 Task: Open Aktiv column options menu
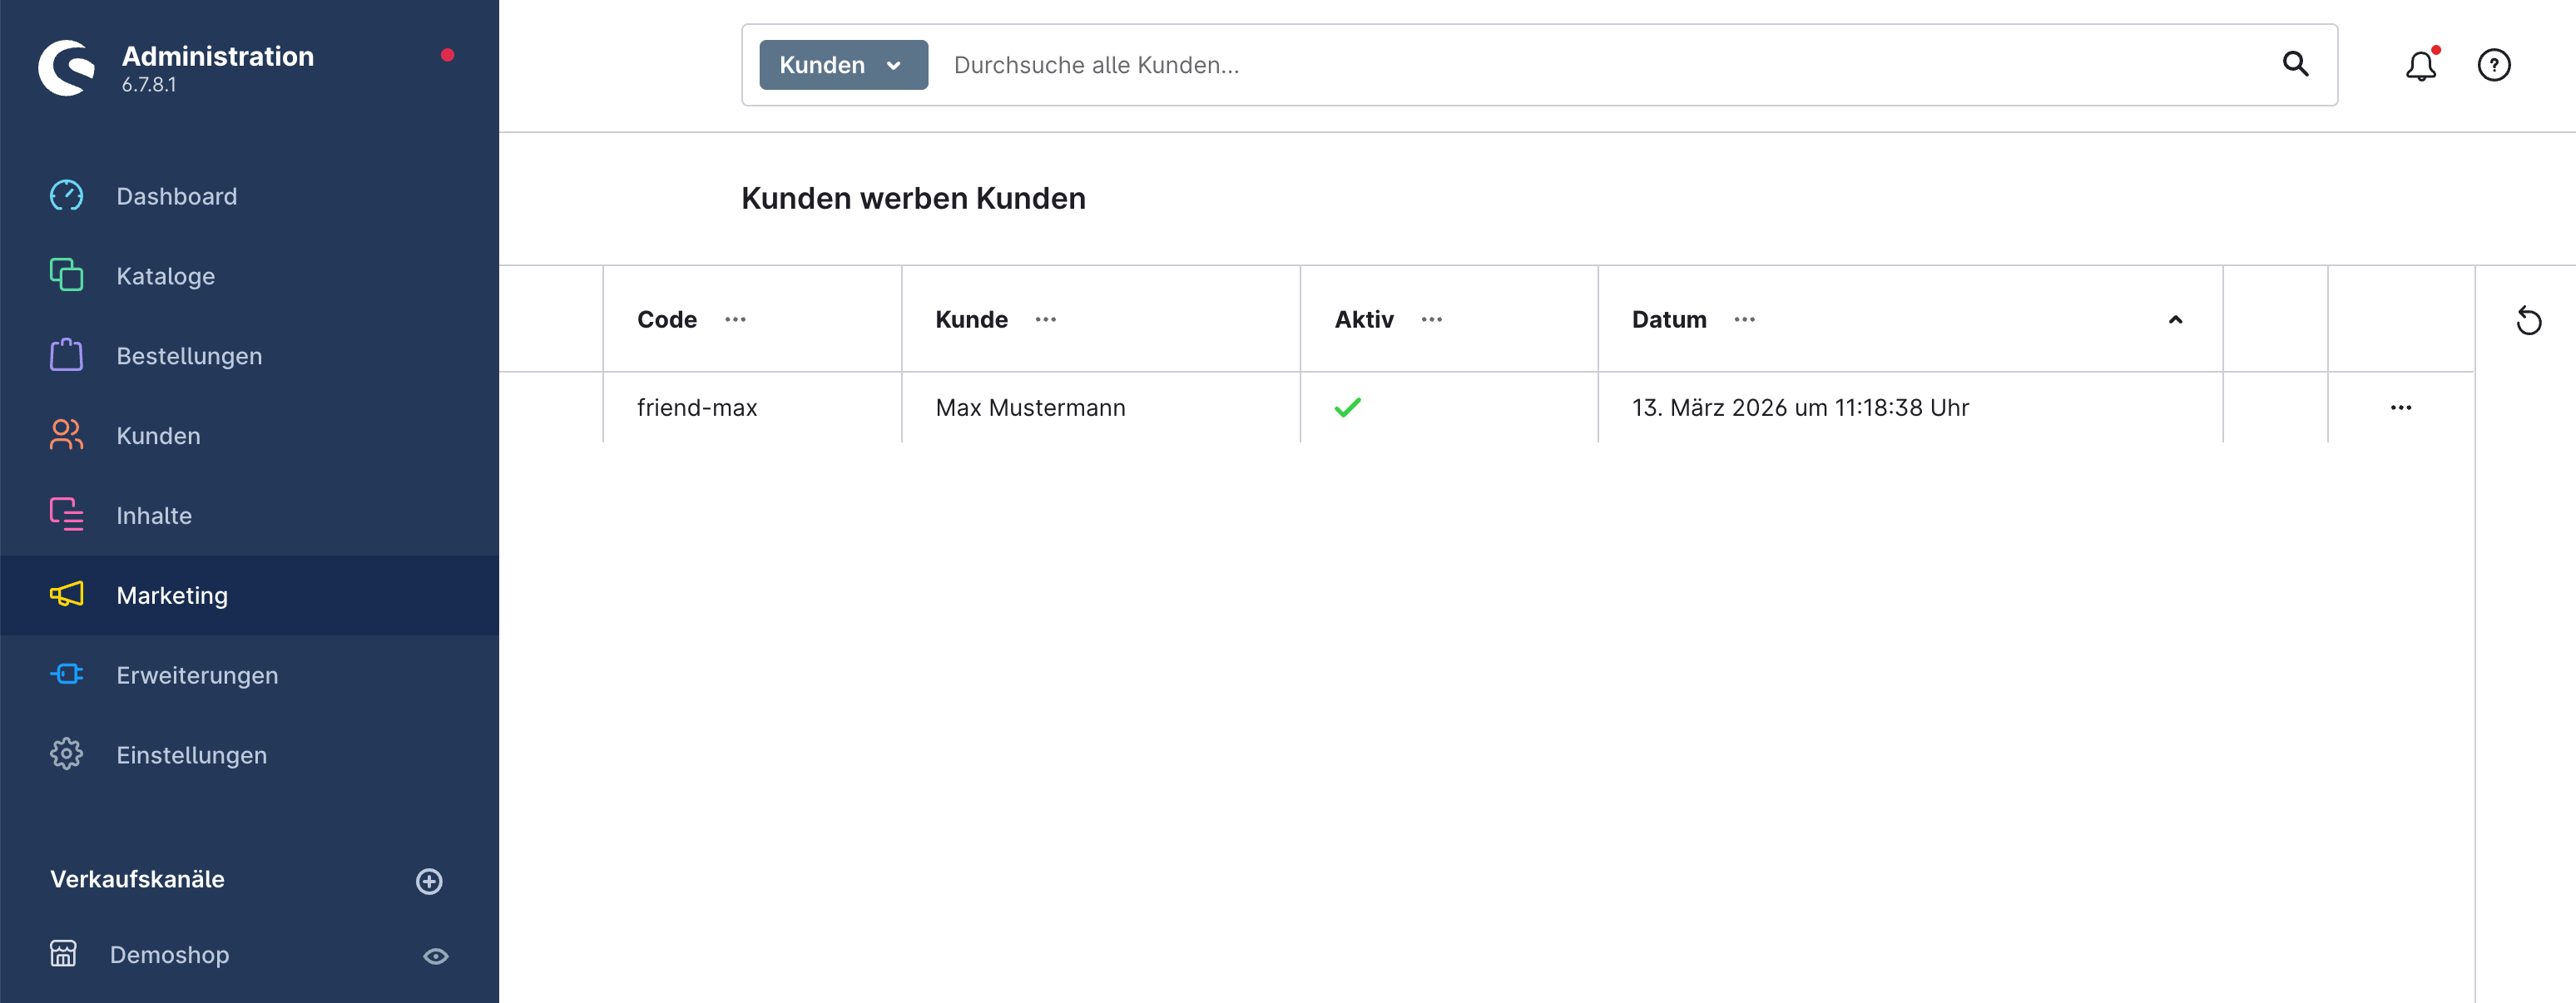point(1431,320)
